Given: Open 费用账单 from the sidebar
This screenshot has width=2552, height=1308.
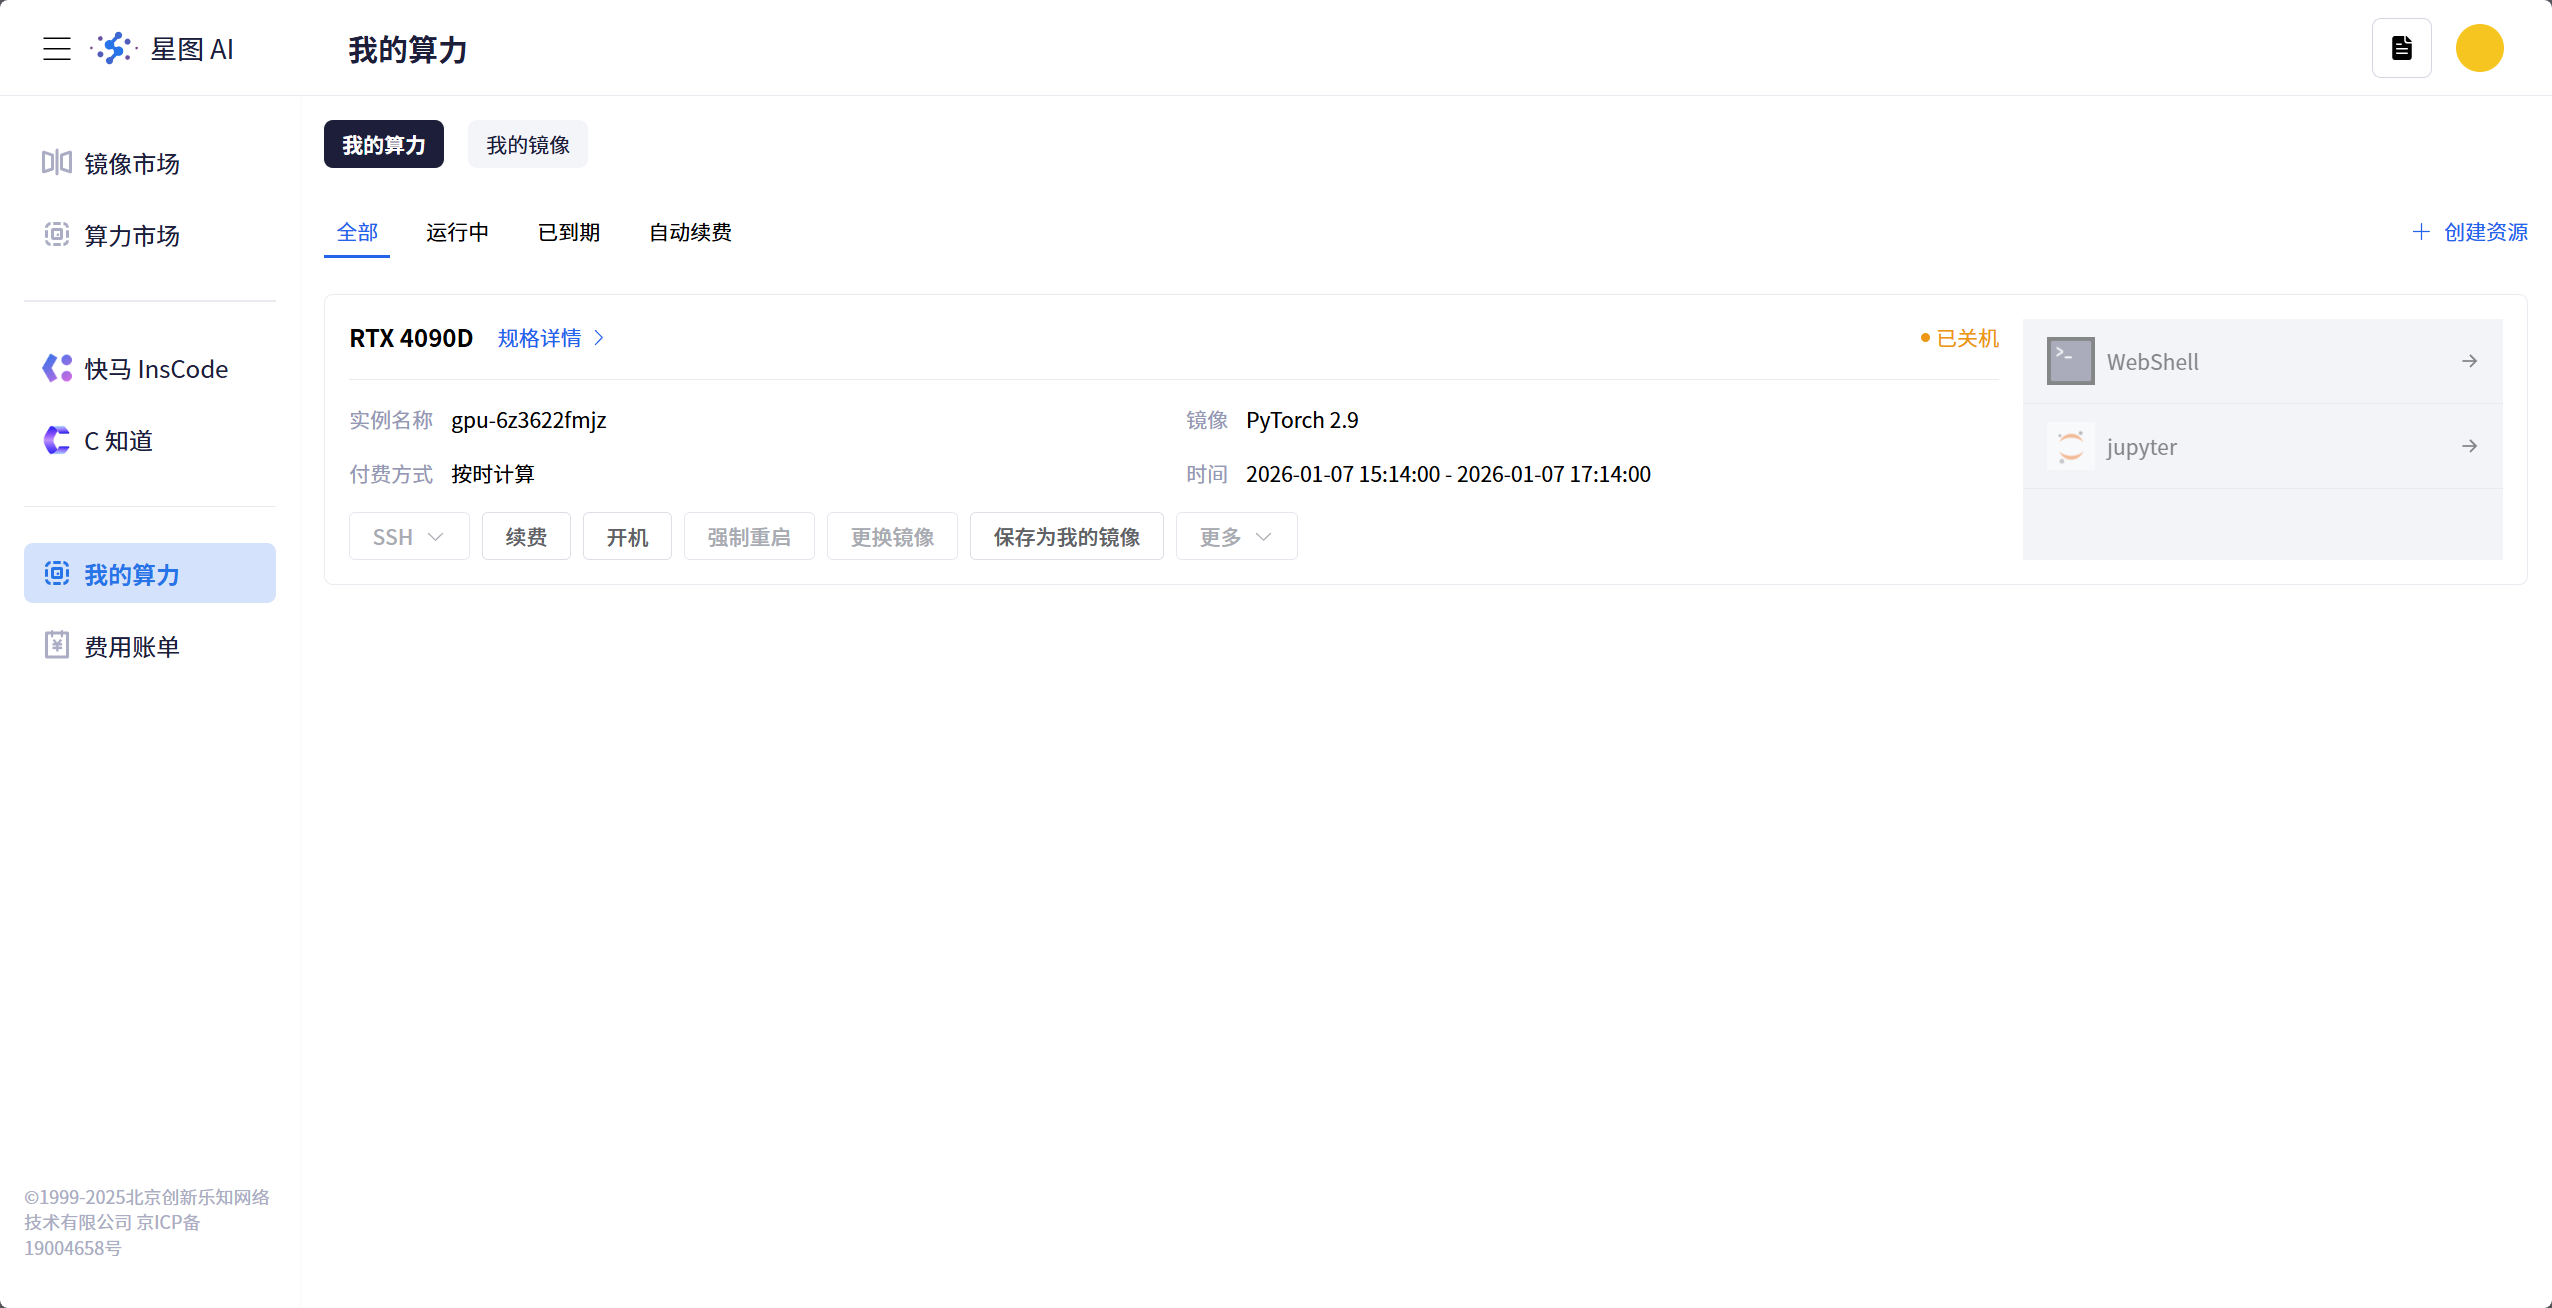Looking at the screenshot, I should (131, 645).
